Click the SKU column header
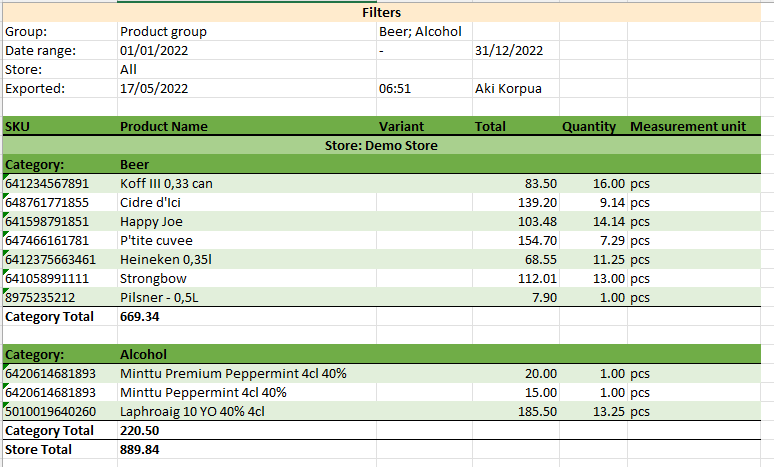The width and height of the screenshot is (774, 467). [18, 127]
